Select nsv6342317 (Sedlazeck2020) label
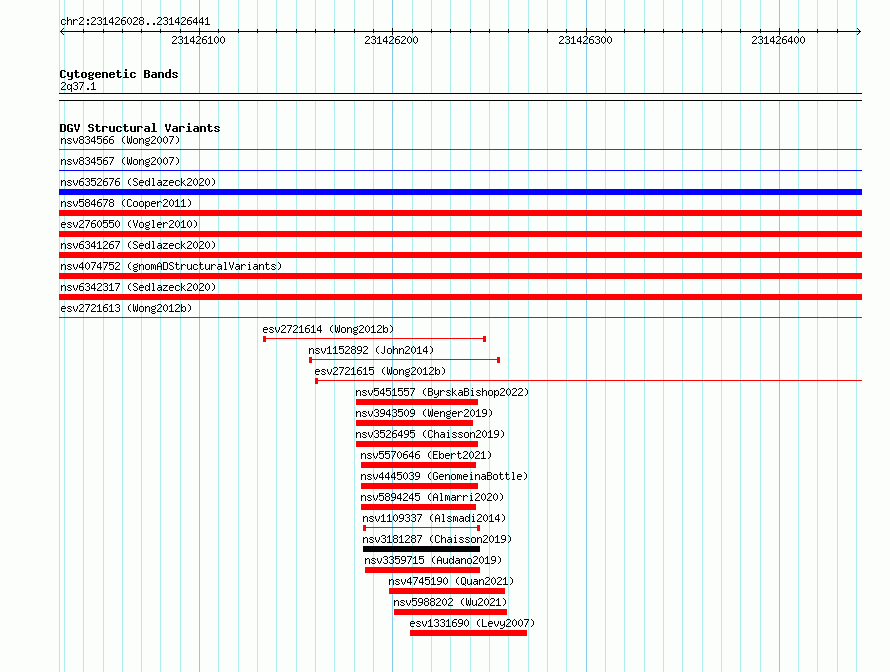 pyautogui.click(x=138, y=287)
